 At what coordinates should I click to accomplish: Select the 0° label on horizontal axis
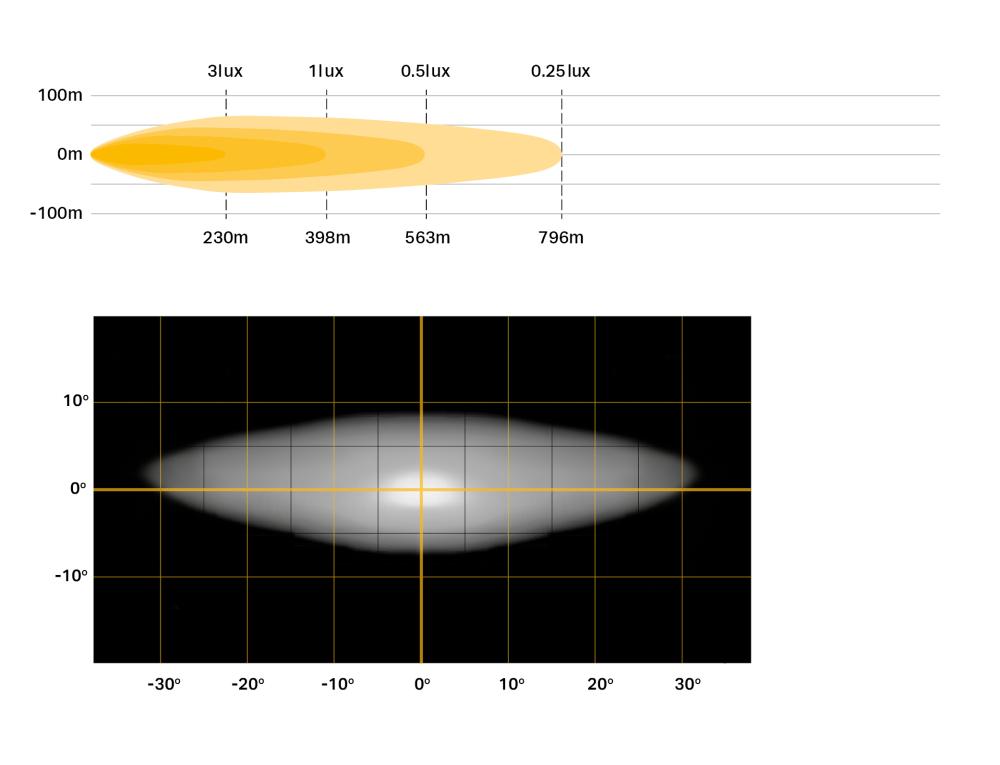point(422,684)
